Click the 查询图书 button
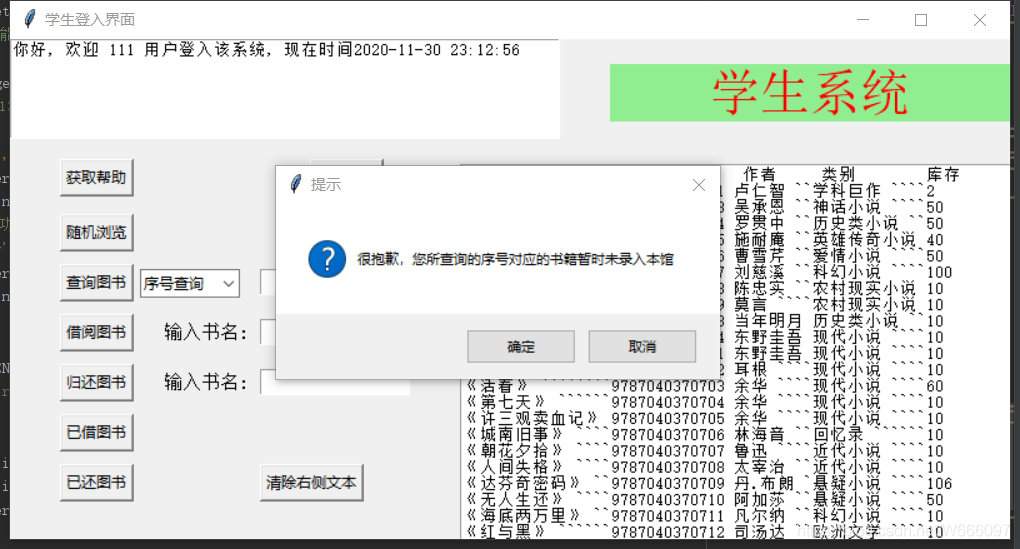1020x549 pixels. (x=96, y=282)
